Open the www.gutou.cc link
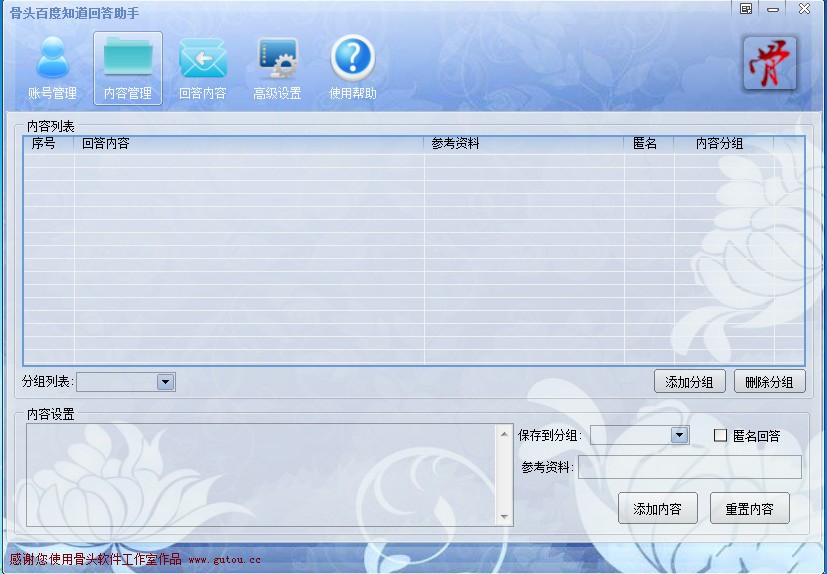The image size is (827, 574). click(x=224, y=560)
